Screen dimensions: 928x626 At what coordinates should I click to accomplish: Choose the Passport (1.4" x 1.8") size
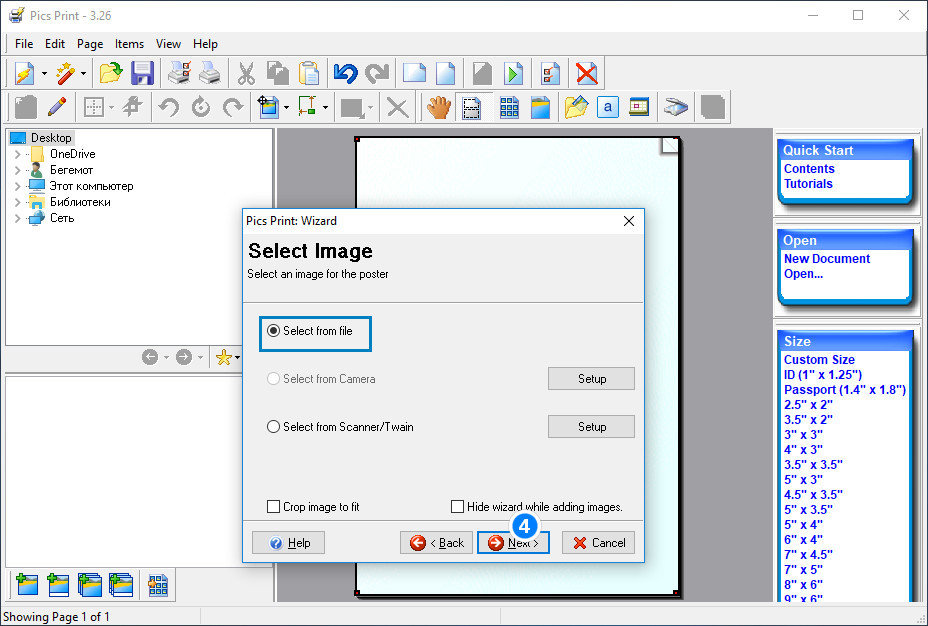click(x=845, y=390)
